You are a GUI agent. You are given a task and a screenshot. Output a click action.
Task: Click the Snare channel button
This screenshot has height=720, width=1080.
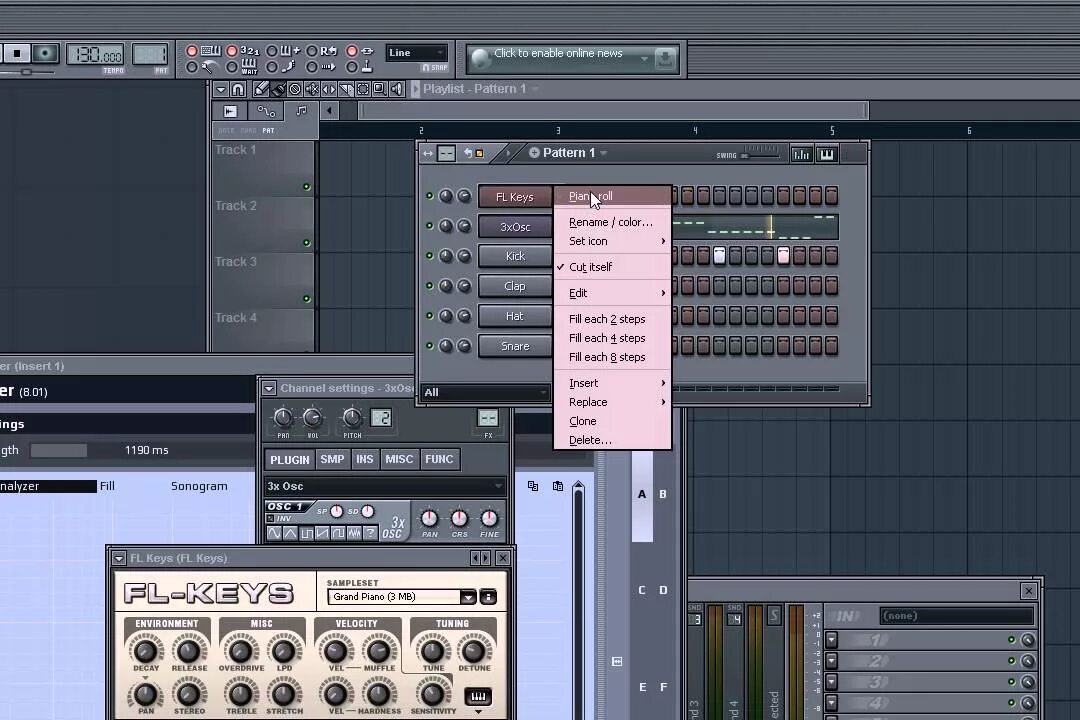tap(515, 346)
